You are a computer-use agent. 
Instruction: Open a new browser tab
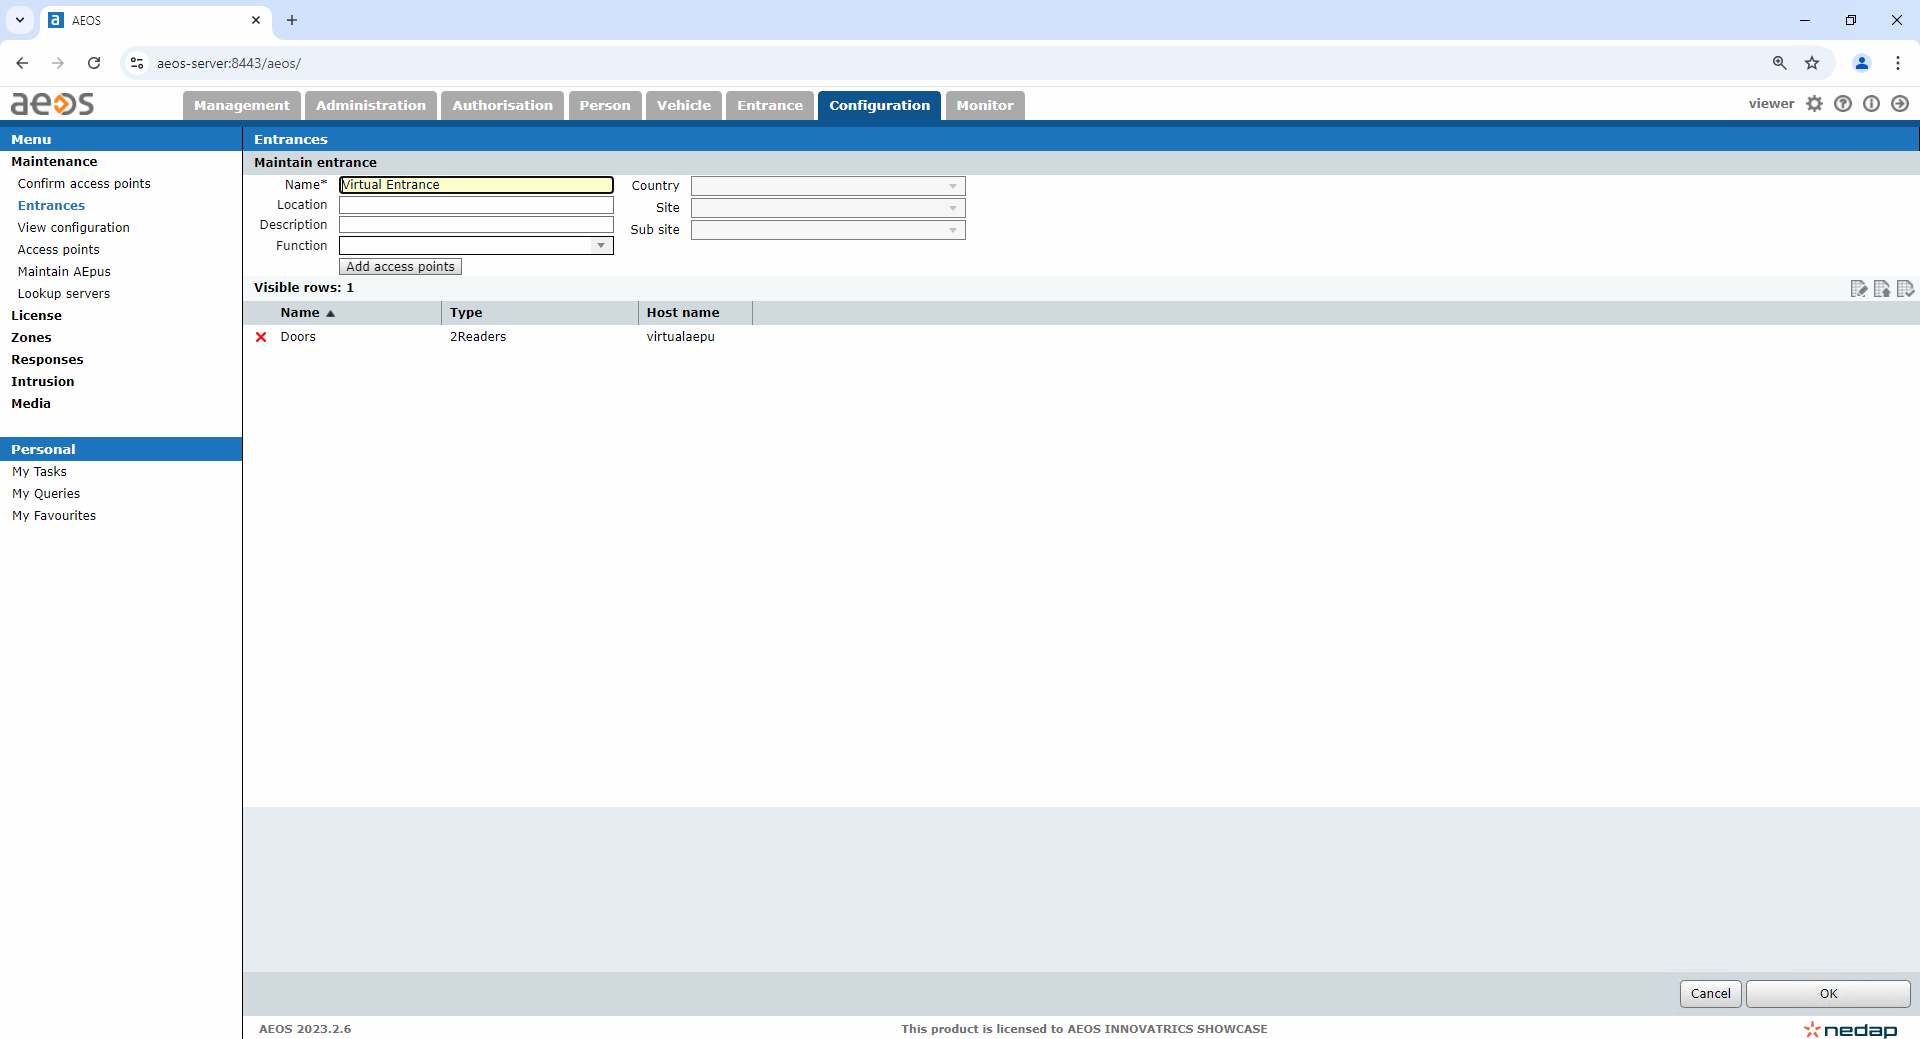[292, 20]
